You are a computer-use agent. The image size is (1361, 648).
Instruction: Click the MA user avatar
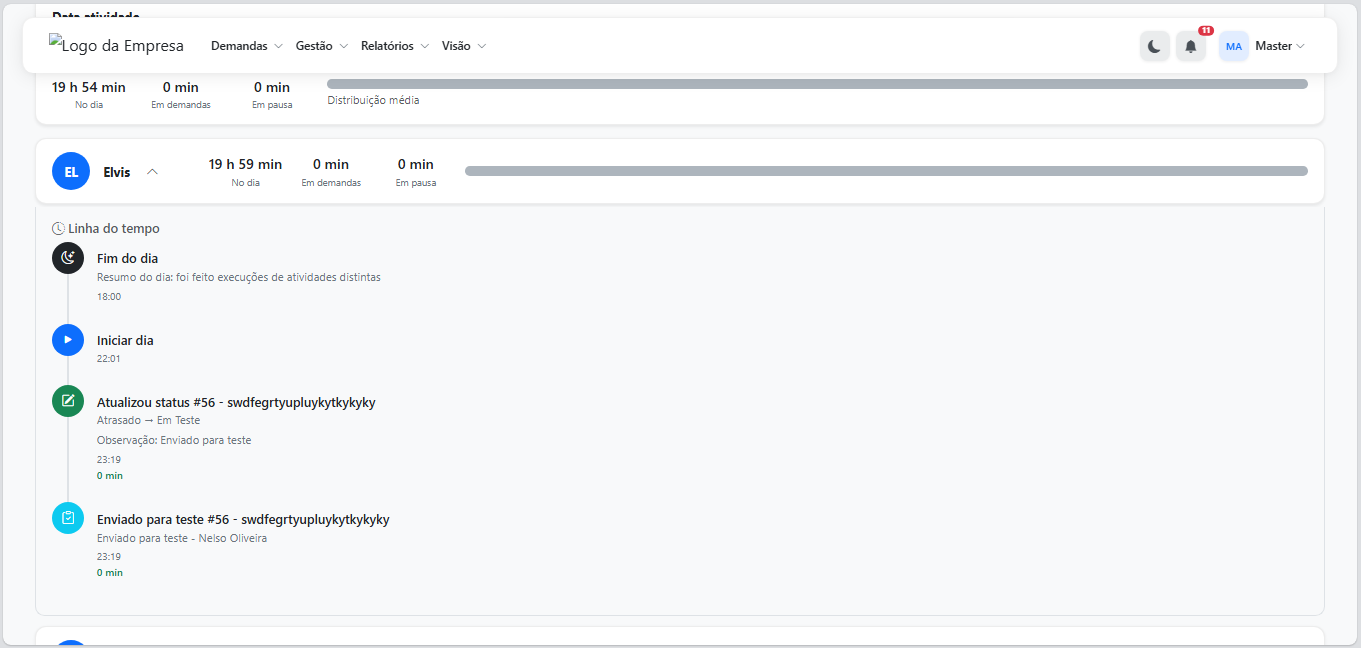point(1233,46)
